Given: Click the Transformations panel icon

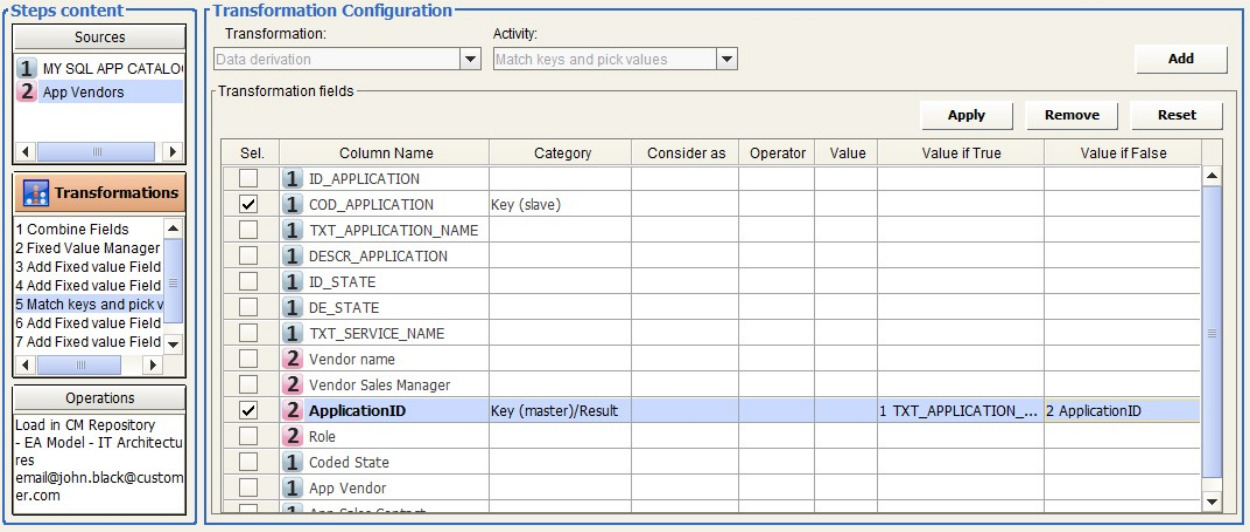Looking at the screenshot, I should [37, 193].
